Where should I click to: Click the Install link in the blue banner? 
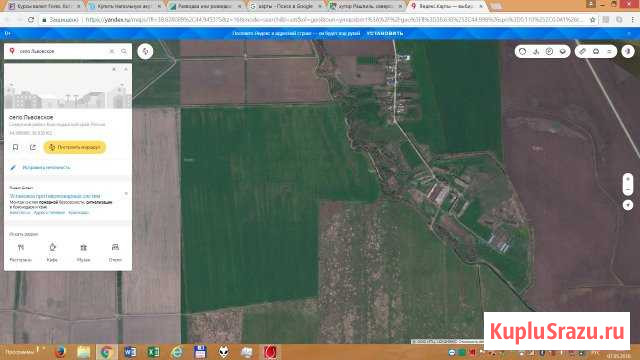click(385, 33)
